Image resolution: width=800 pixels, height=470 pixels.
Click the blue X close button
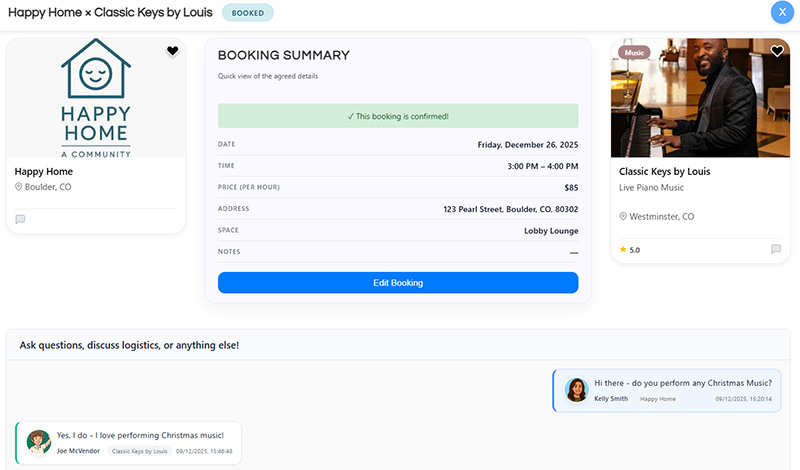pos(781,12)
